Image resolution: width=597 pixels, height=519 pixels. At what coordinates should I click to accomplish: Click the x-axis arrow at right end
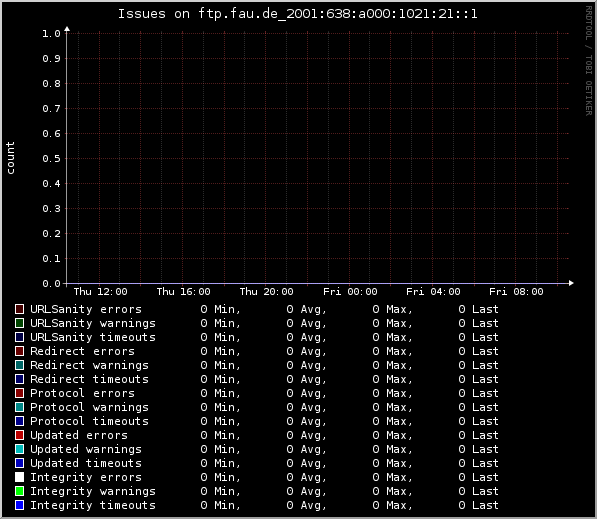(571, 283)
